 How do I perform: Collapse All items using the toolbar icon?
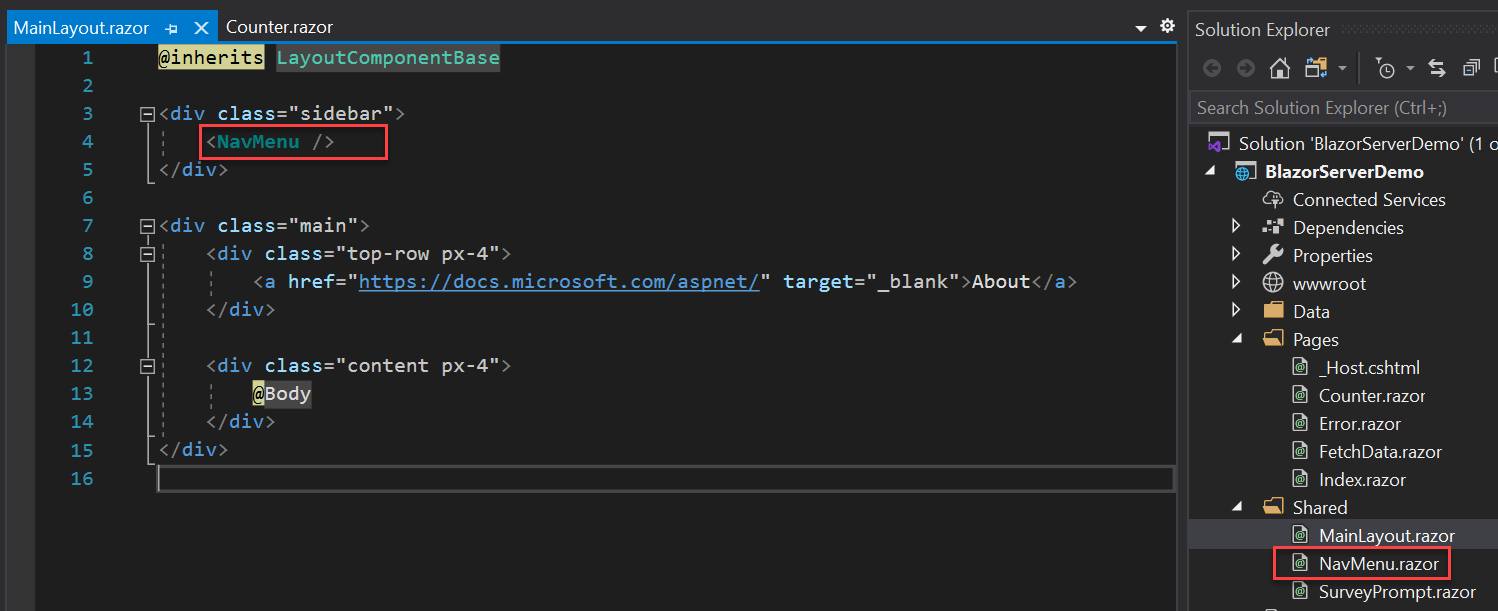(1471, 67)
